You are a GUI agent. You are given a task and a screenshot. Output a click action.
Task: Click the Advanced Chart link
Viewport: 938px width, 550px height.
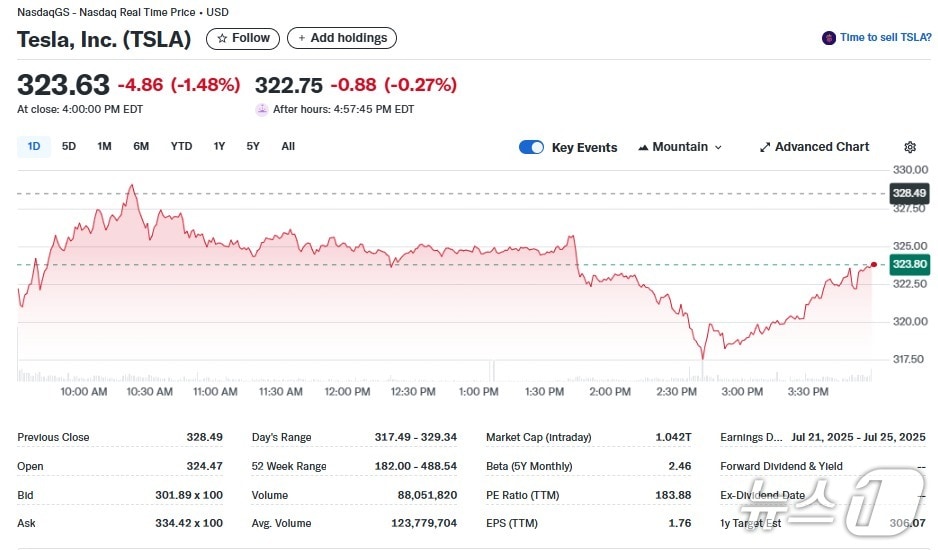[821, 147]
